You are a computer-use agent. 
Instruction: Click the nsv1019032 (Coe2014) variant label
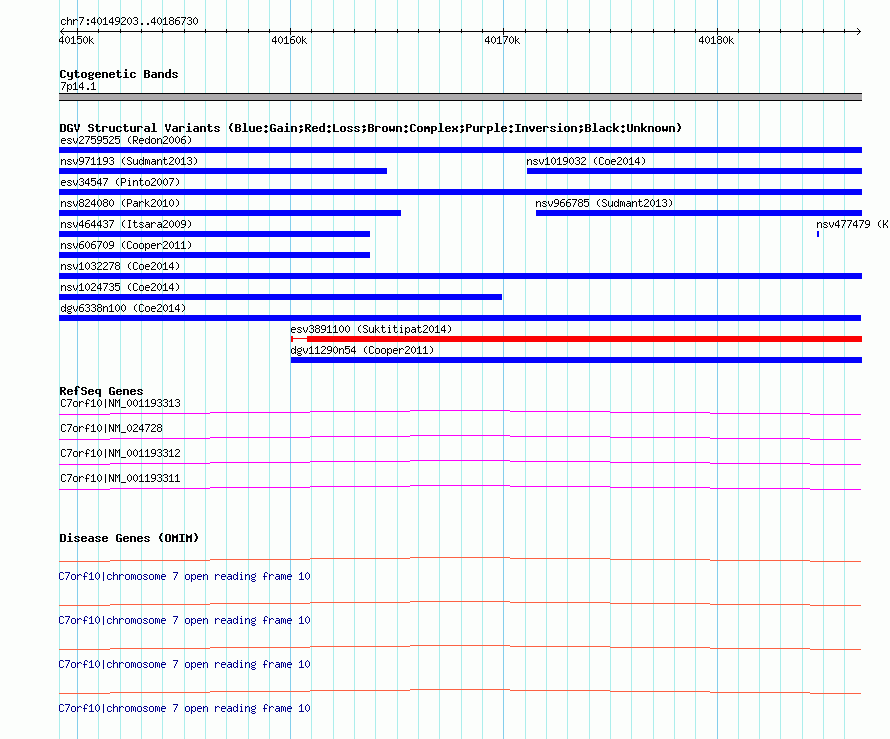tap(586, 161)
